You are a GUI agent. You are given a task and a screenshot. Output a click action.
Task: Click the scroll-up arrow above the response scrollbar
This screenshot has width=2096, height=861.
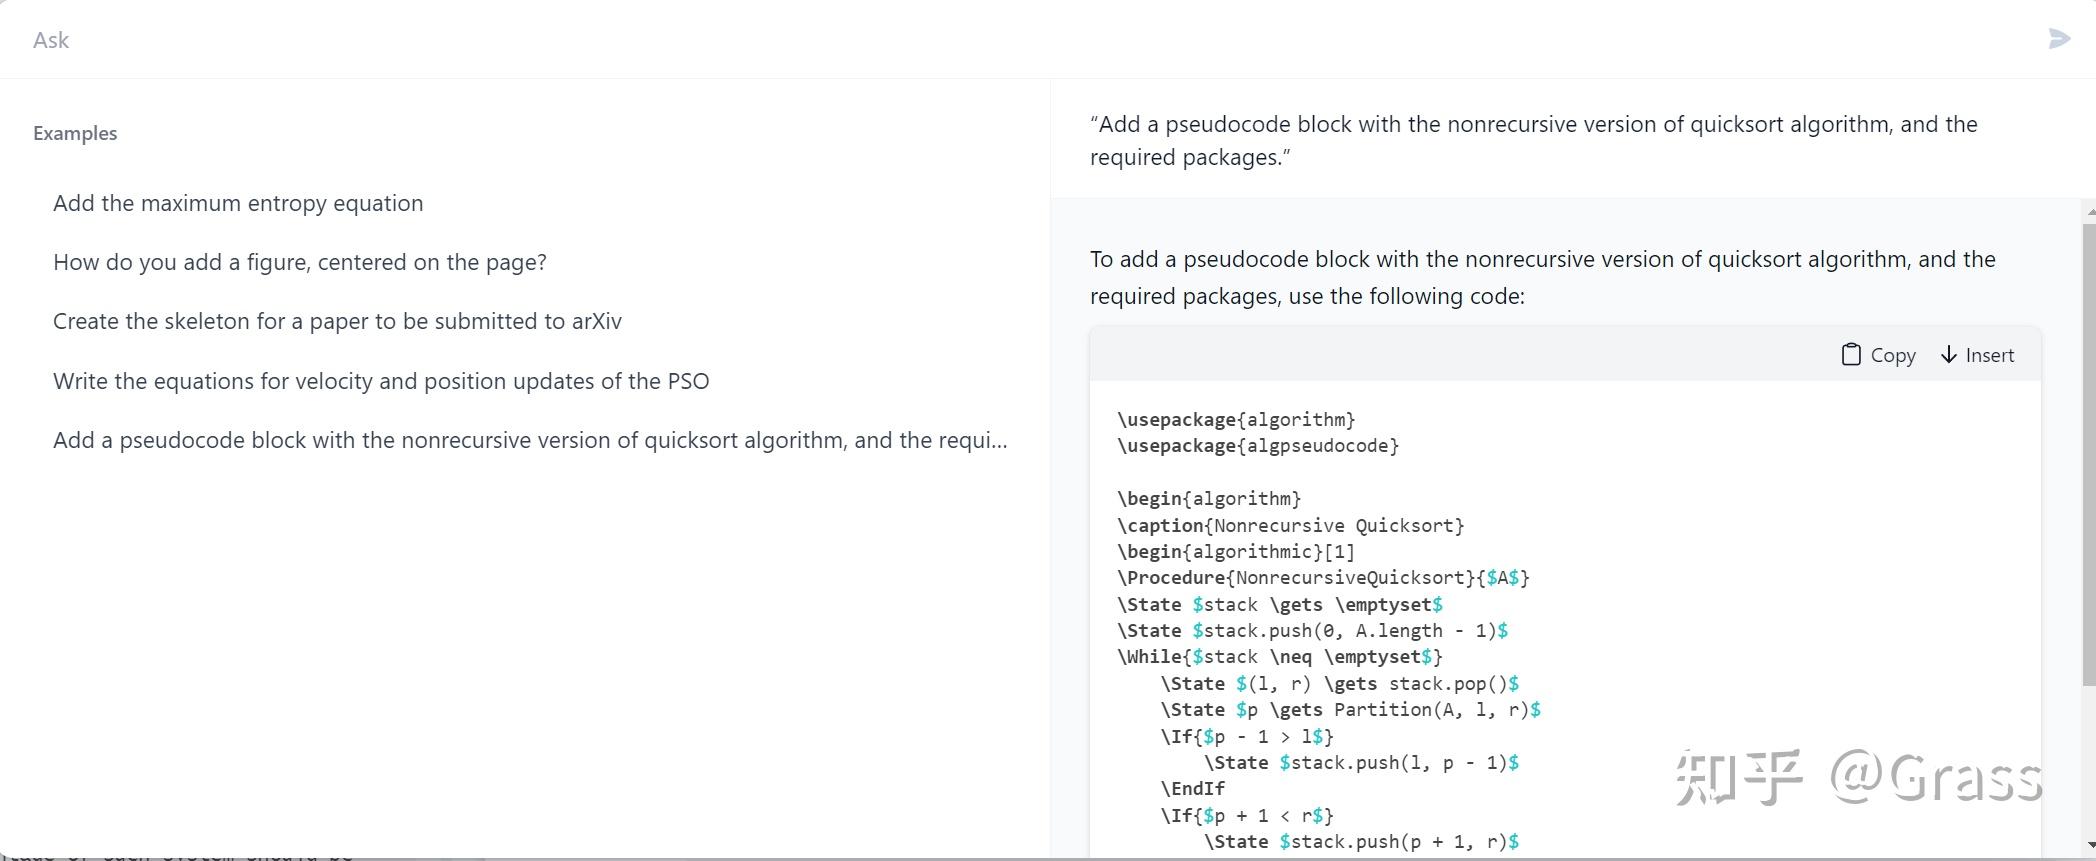(2089, 211)
